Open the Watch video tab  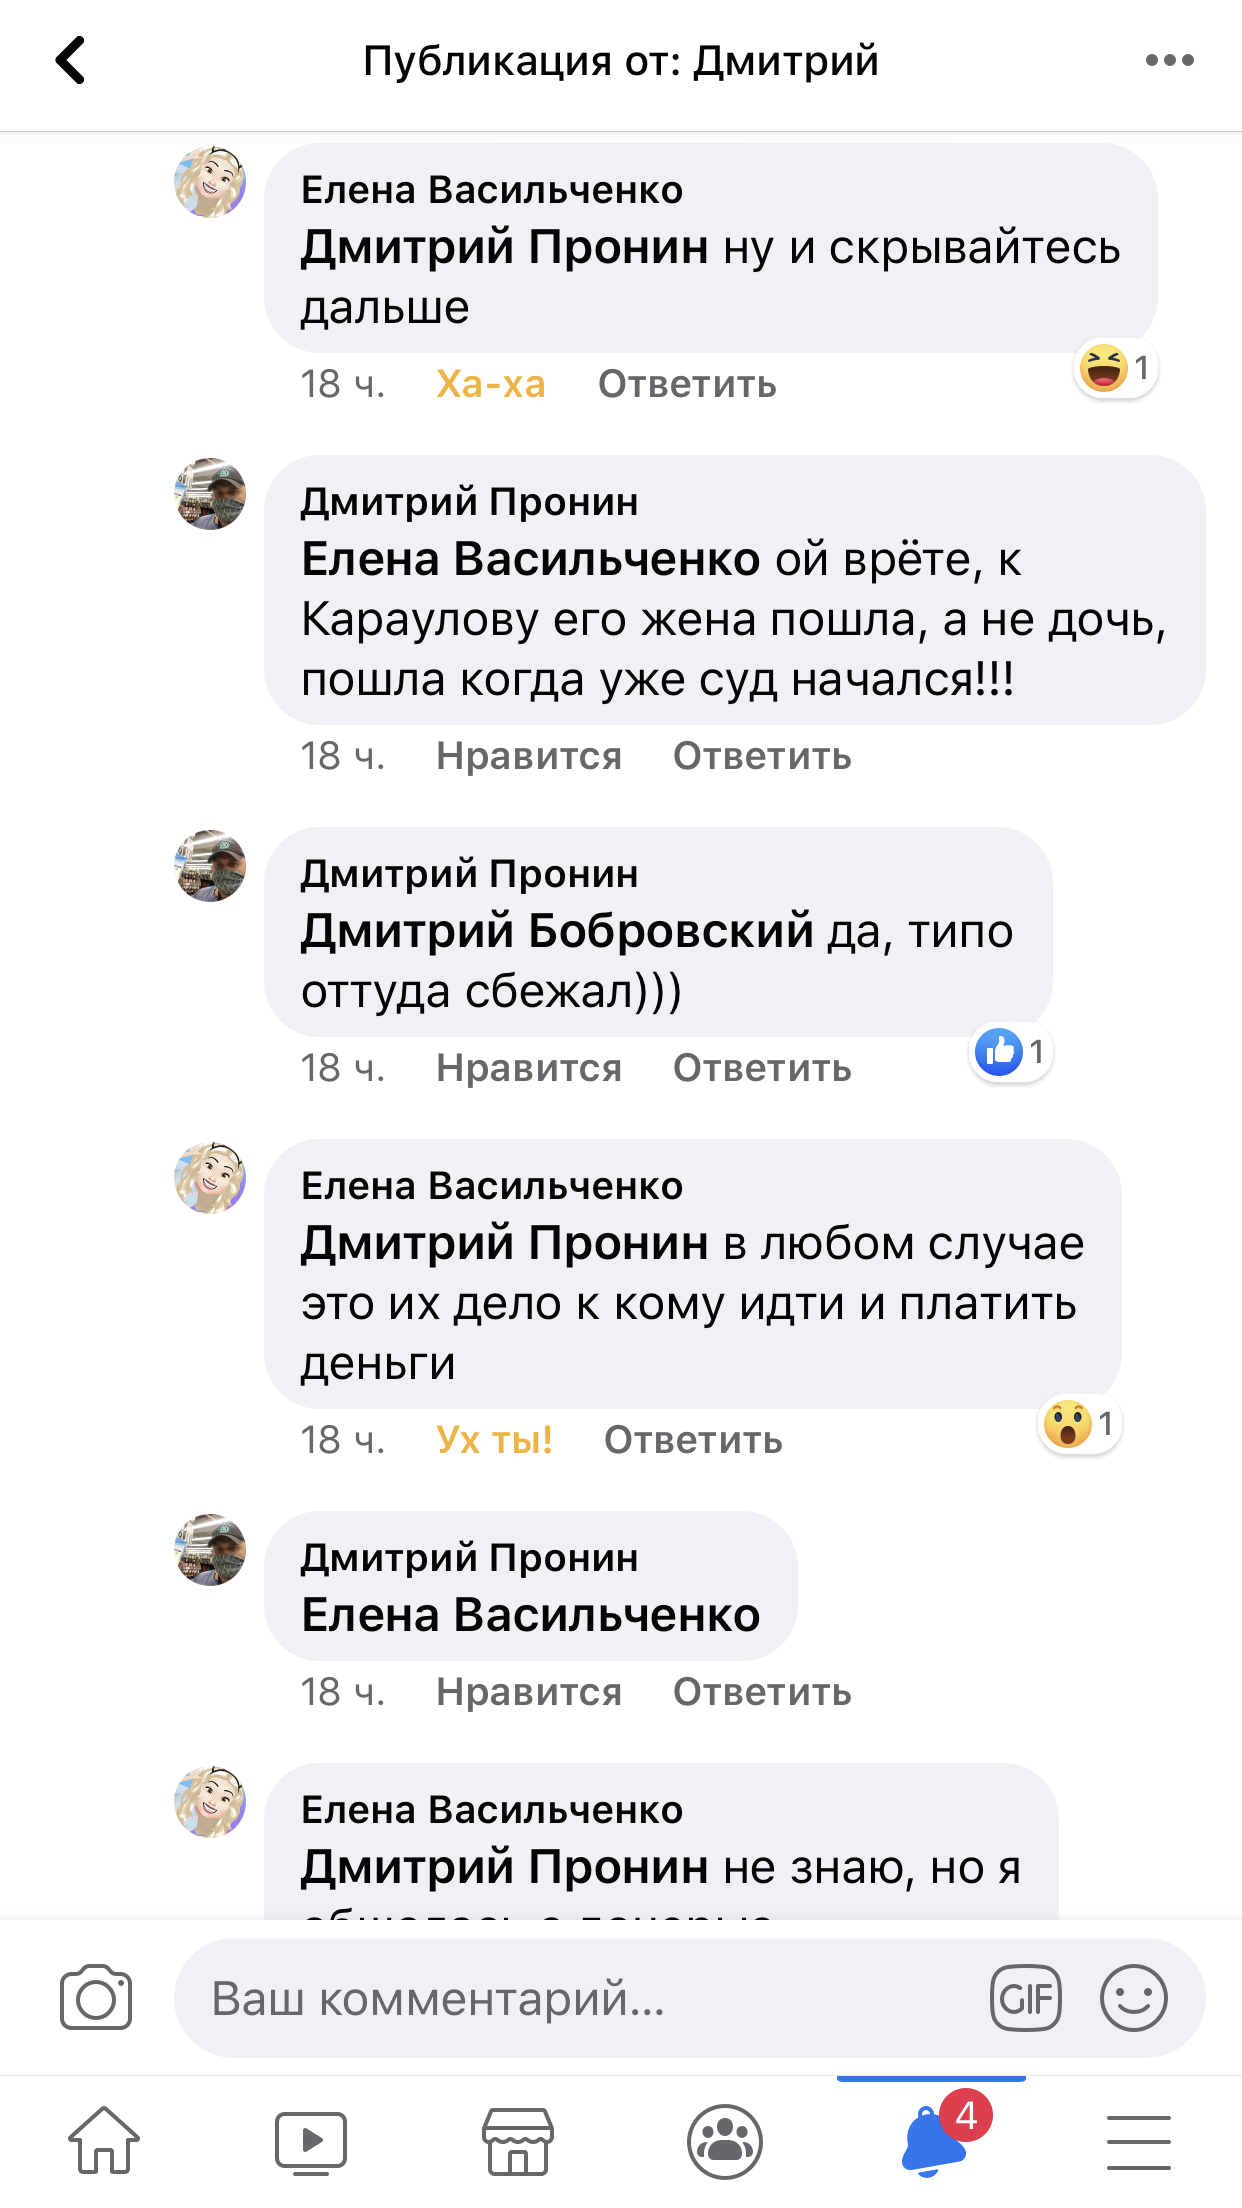pyautogui.click(x=311, y=2141)
